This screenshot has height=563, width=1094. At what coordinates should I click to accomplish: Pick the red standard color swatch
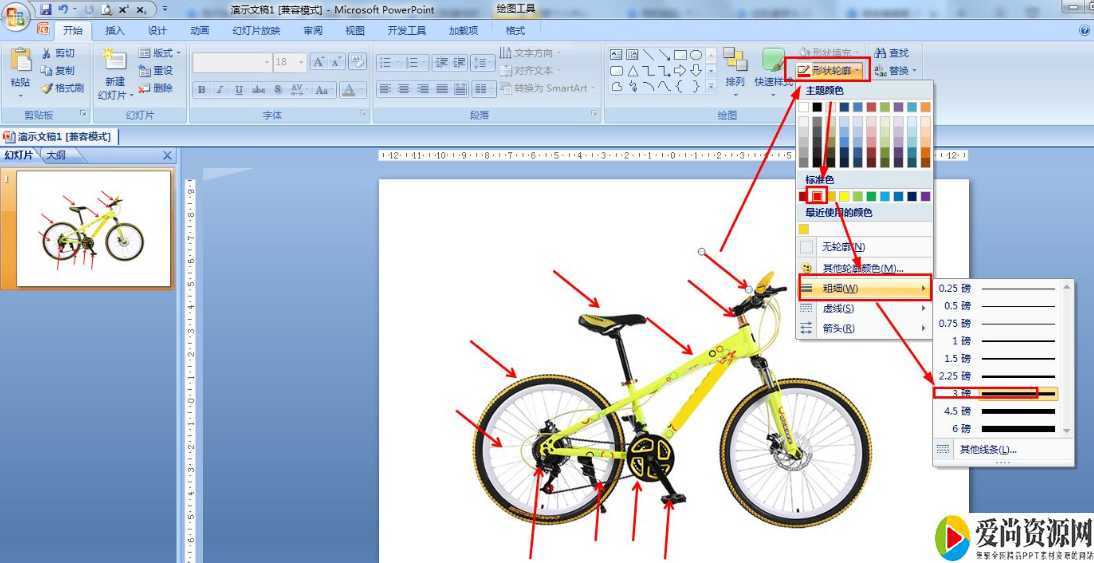click(x=817, y=196)
